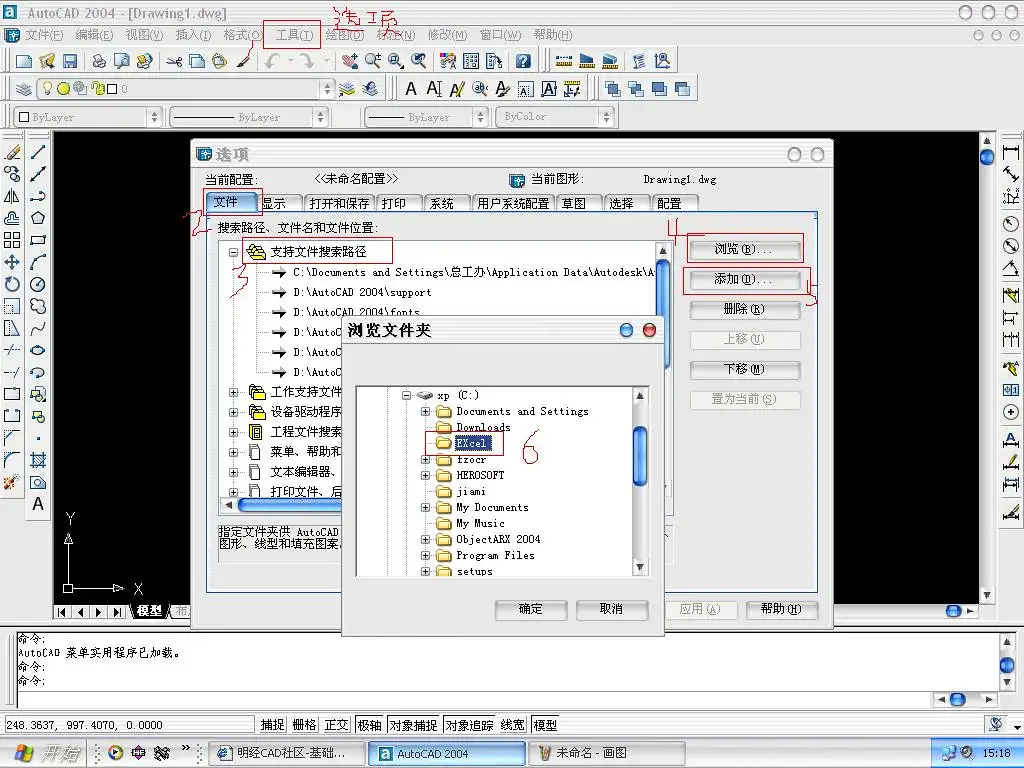
Task: Toggle 对象捕捉 object snap in status bar
Action: [413, 725]
